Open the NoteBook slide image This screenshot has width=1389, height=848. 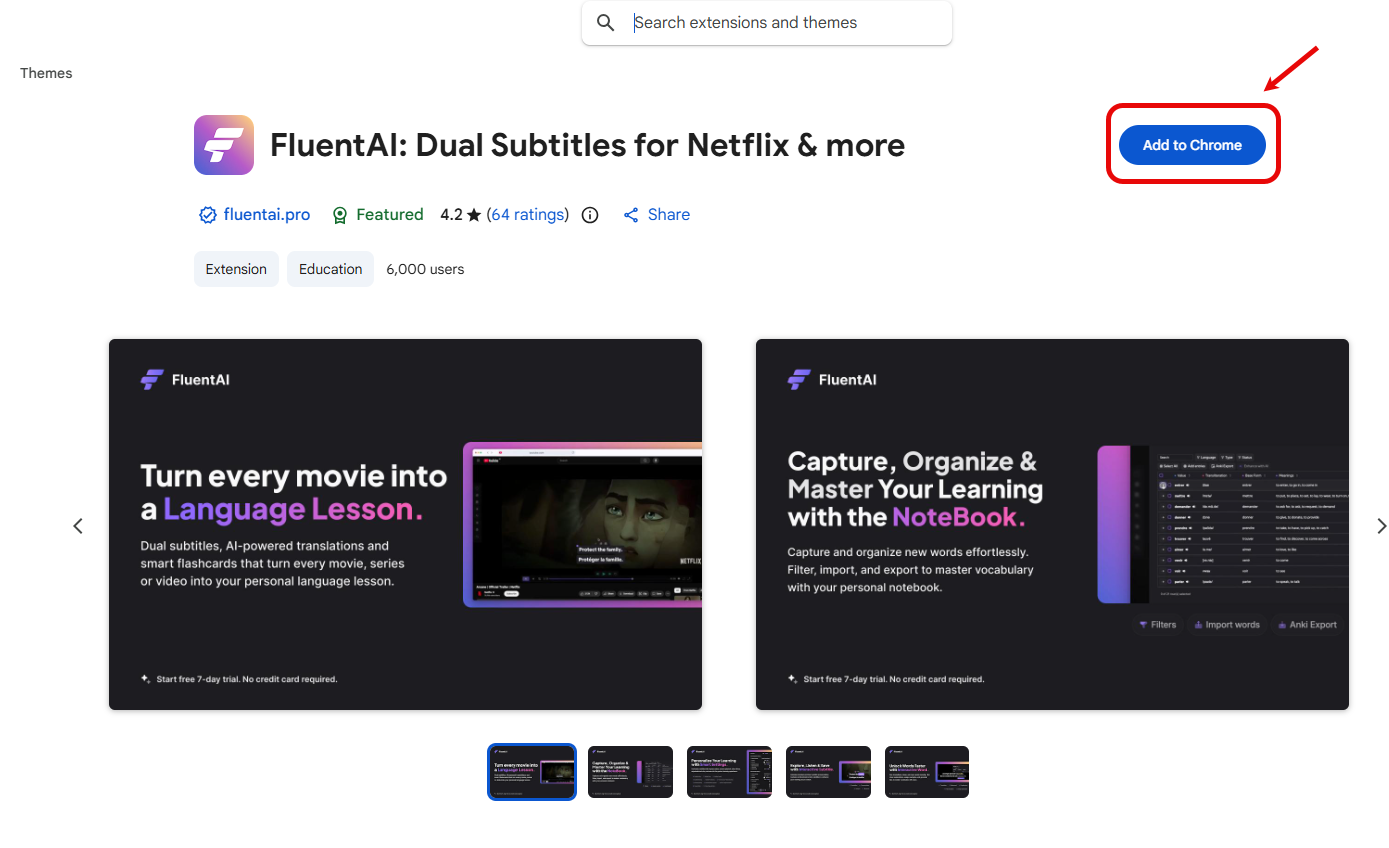[1052, 525]
